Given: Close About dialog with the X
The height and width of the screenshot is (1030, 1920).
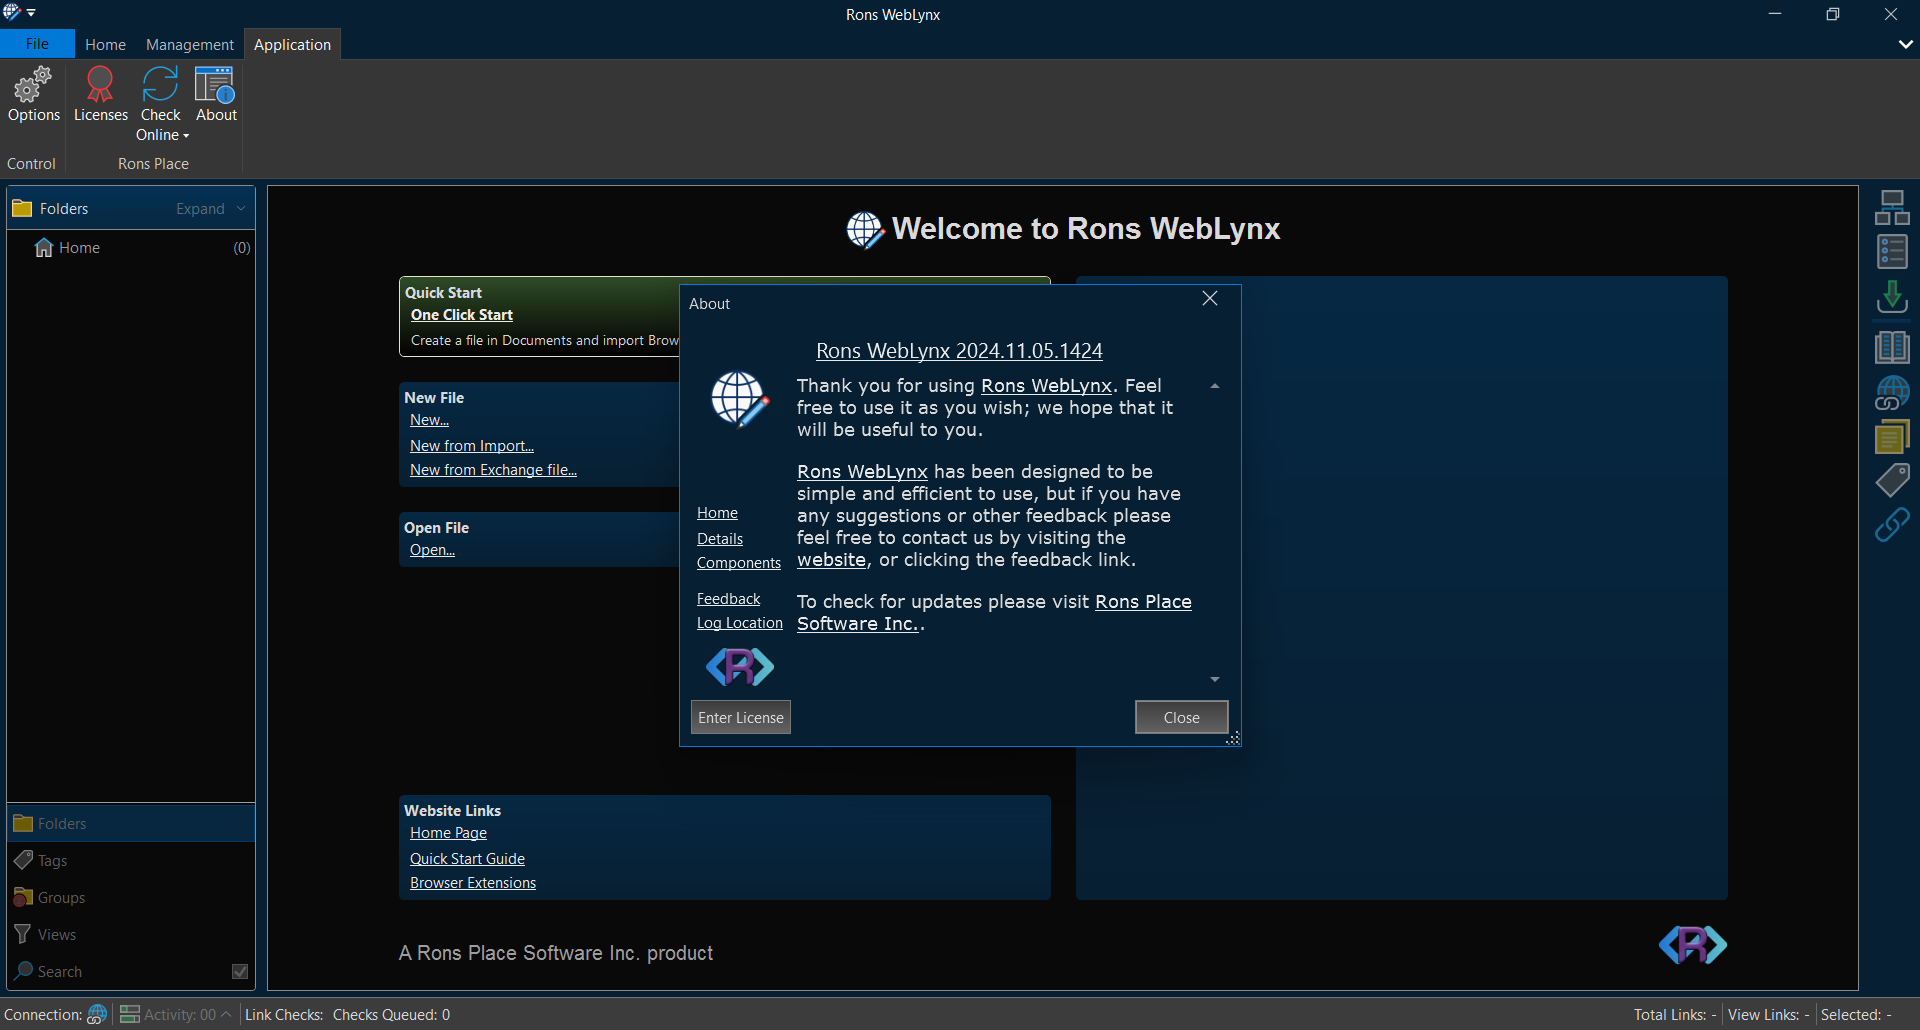Looking at the screenshot, I should (1209, 299).
